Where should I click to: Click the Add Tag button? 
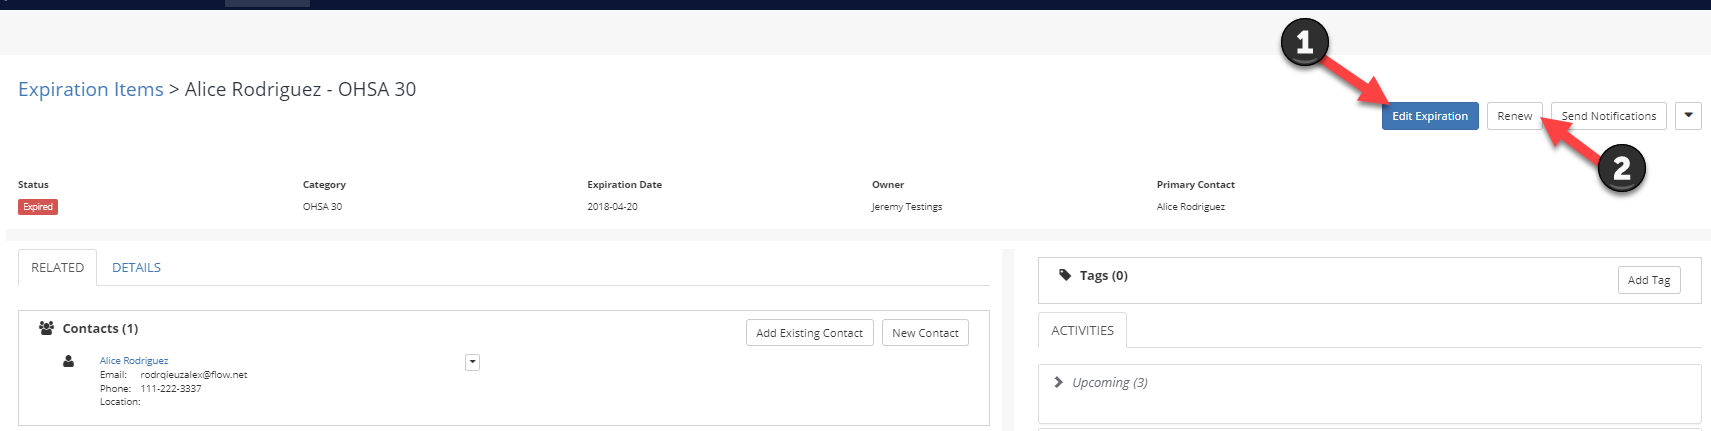(x=1649, y=280)
